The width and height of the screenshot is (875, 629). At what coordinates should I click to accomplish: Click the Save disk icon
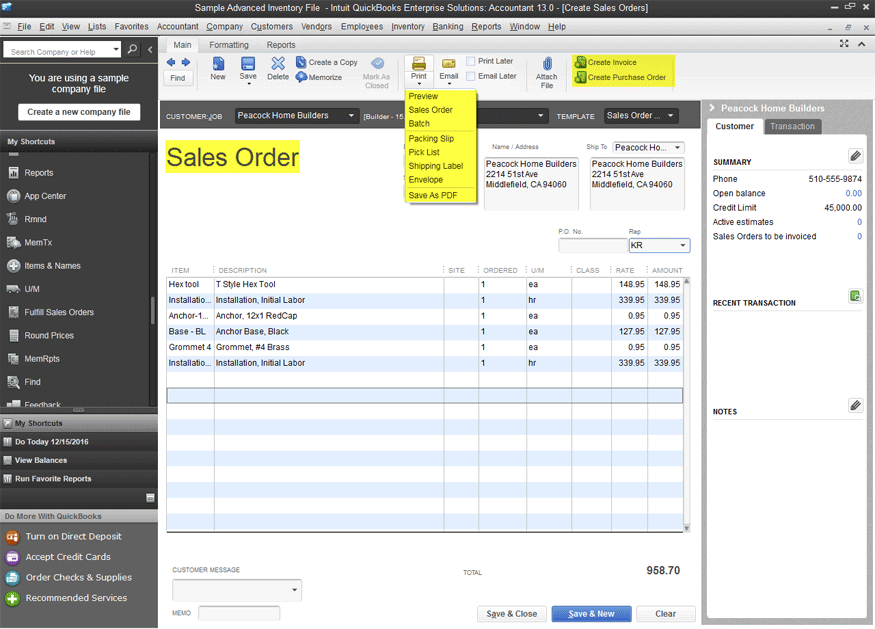pyautogui.click(x=248, y=64)
